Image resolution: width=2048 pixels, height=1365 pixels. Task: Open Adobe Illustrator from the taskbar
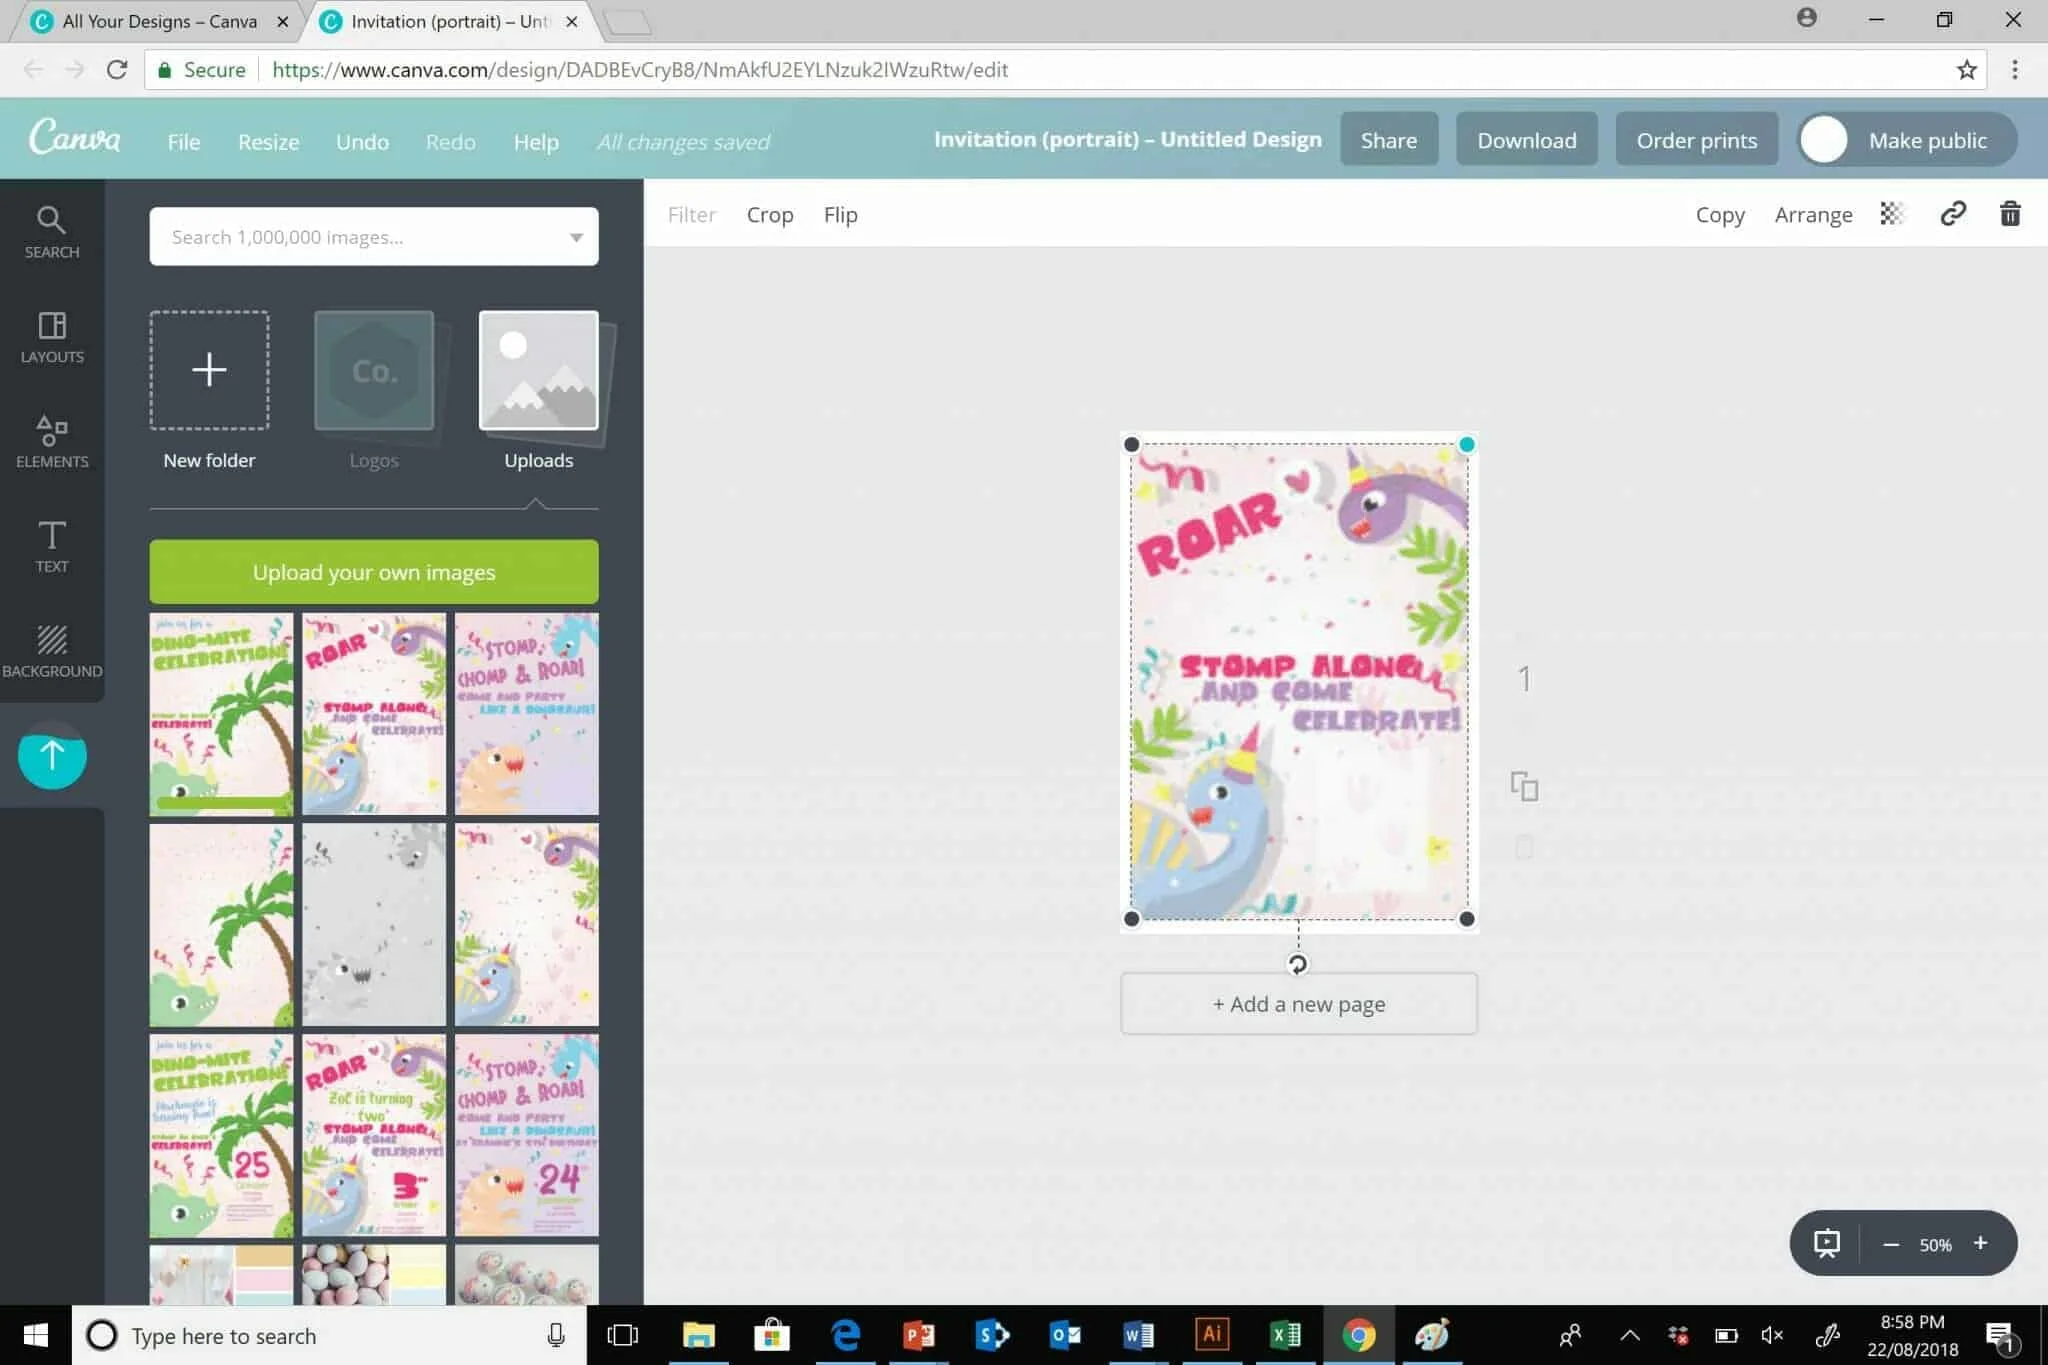(1212, 1334)
